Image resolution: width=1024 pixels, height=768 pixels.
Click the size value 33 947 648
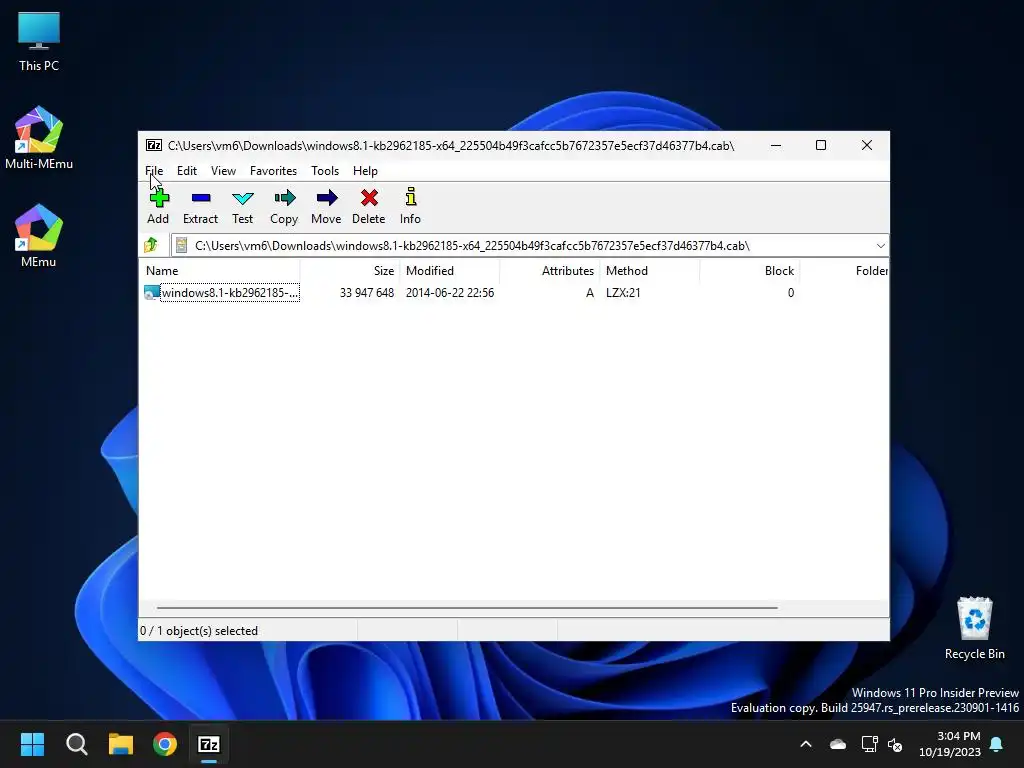(366, 293)
